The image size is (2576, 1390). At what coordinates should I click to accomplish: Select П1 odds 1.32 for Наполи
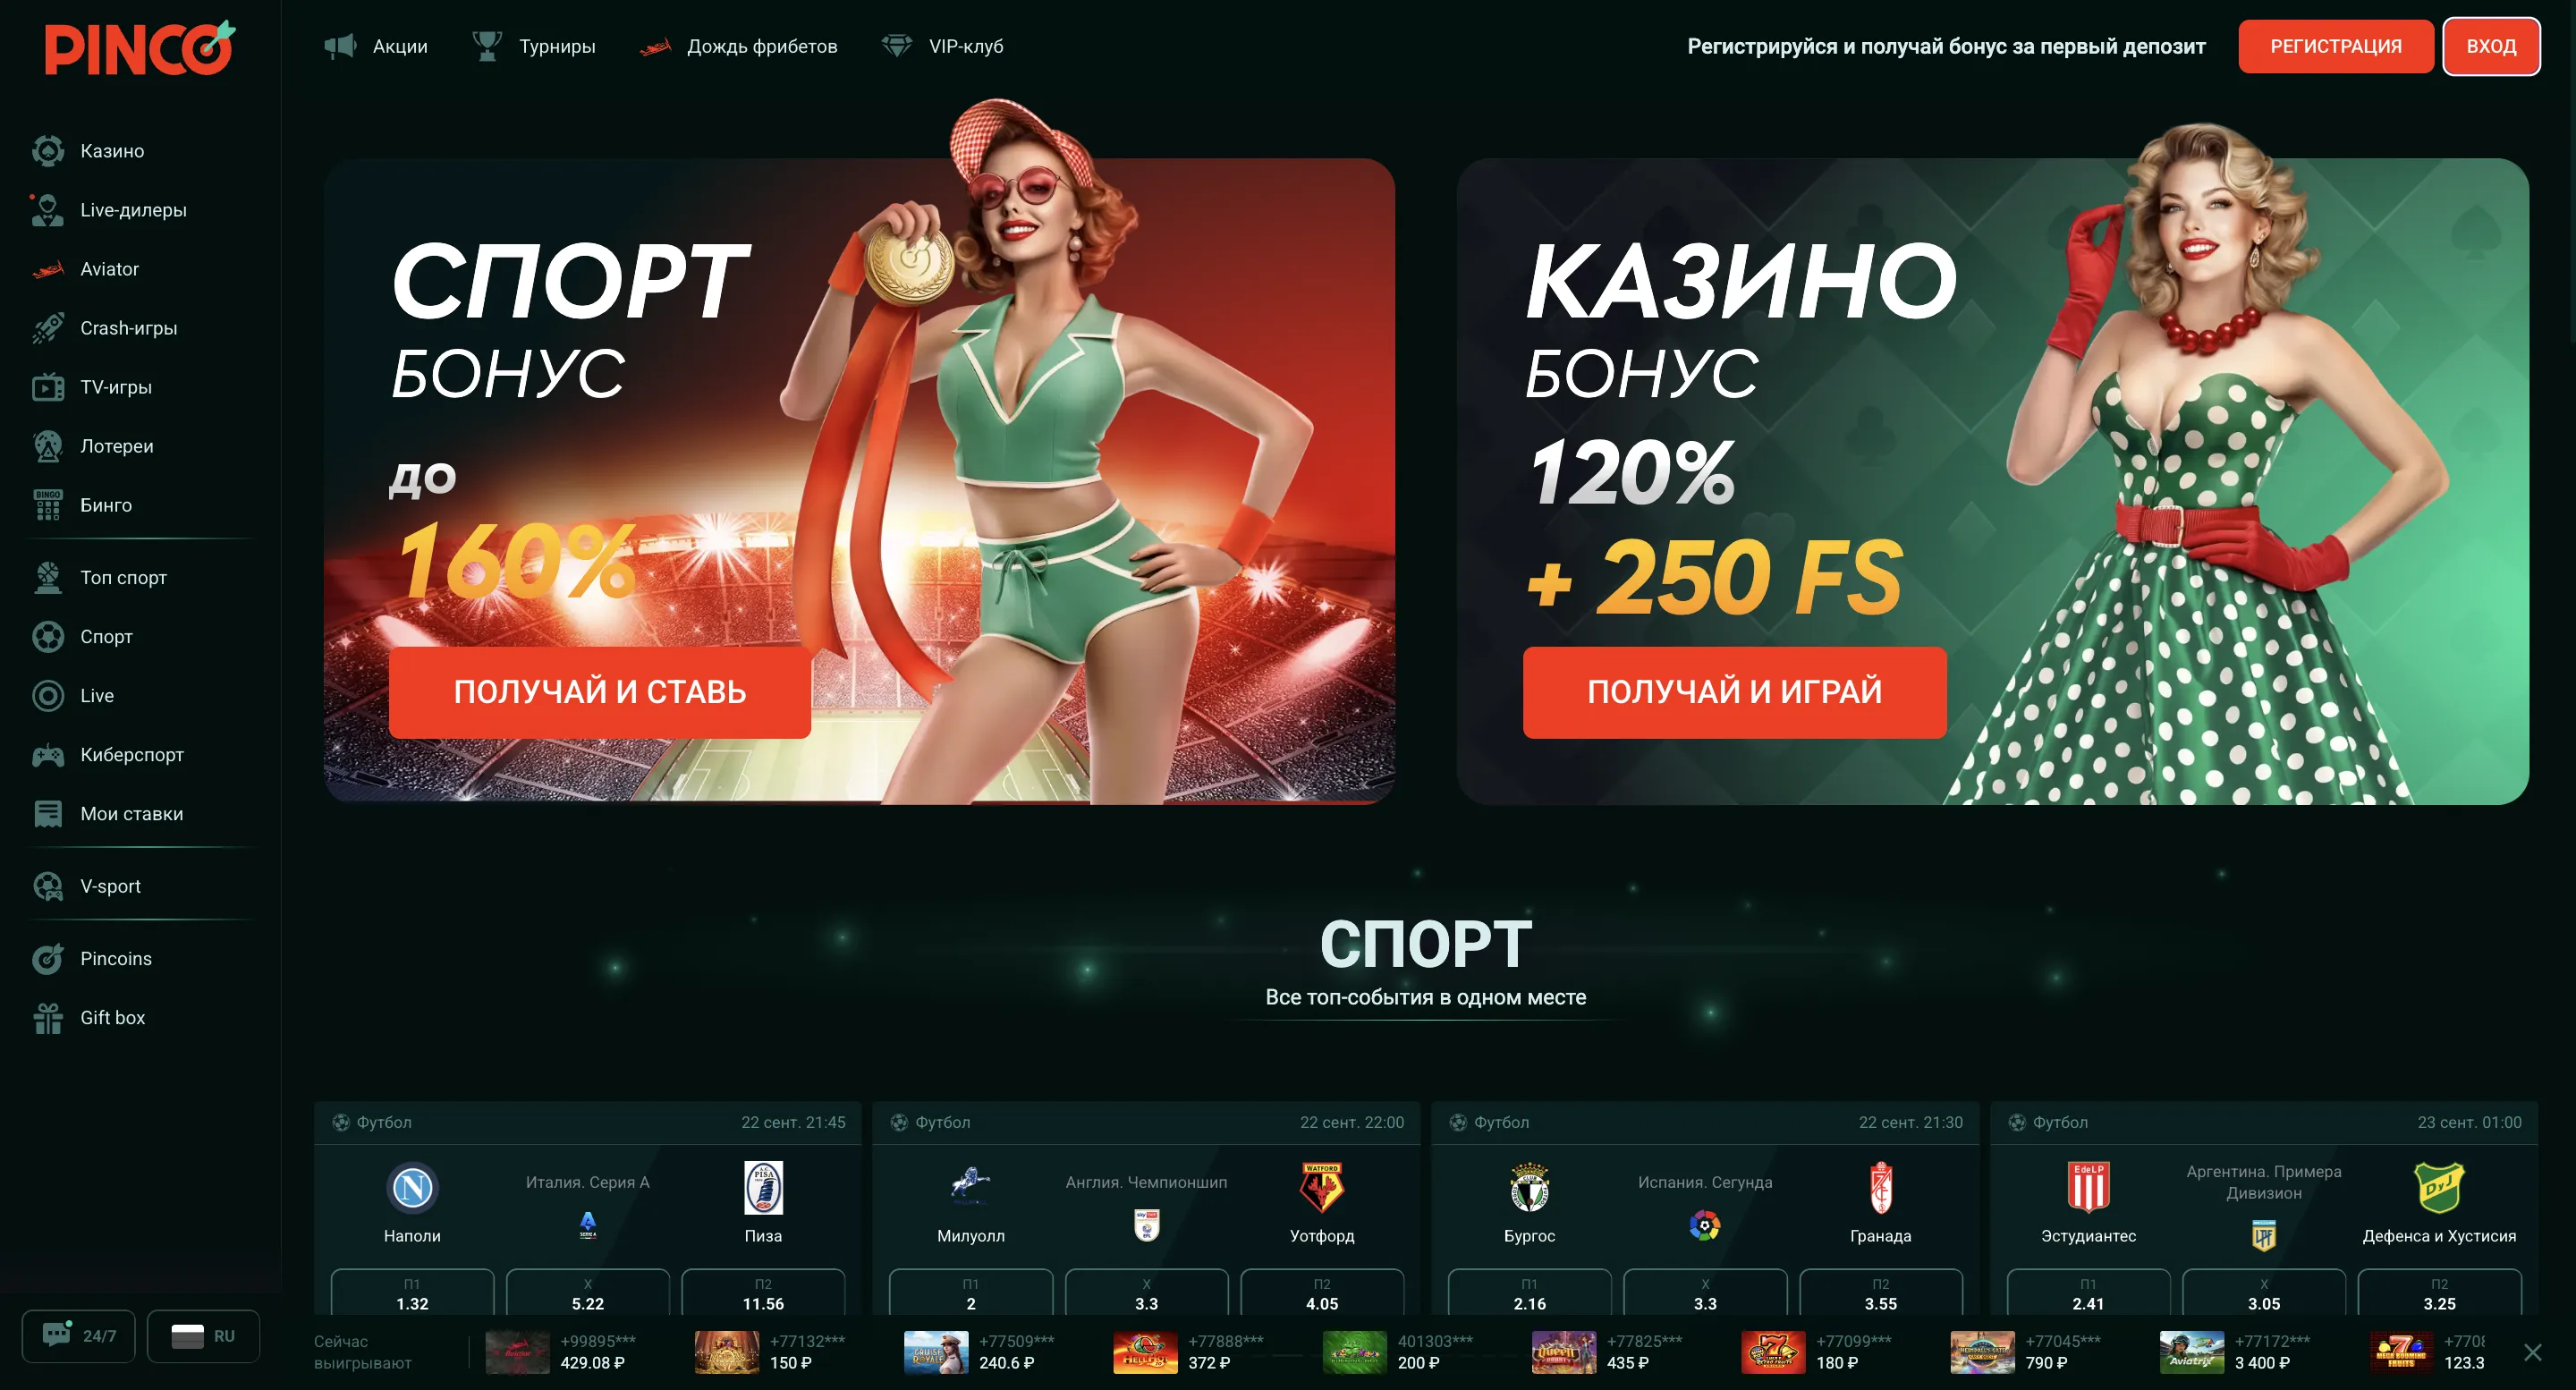412,1294
